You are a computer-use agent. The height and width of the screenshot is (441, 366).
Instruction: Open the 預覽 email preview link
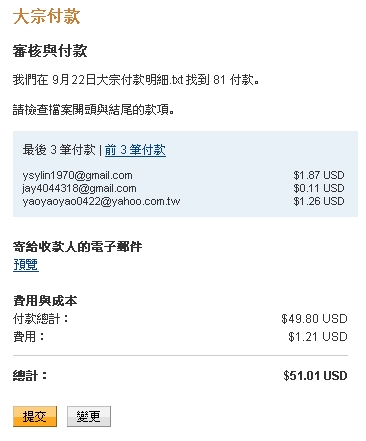(26, 265)
